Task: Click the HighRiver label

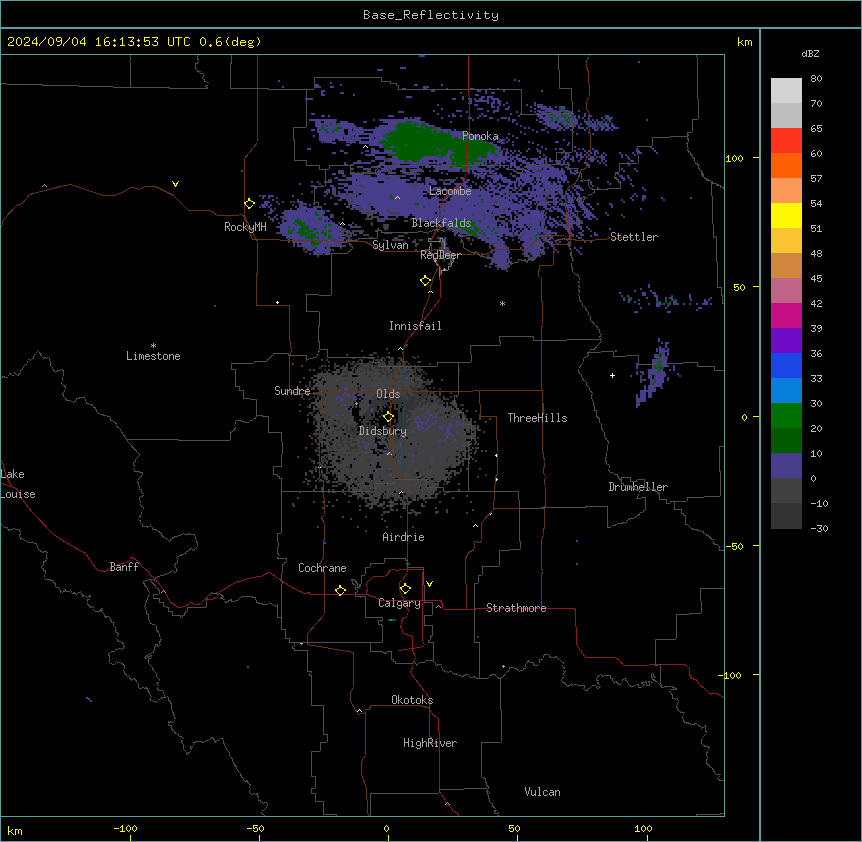Action: point(430,743)
